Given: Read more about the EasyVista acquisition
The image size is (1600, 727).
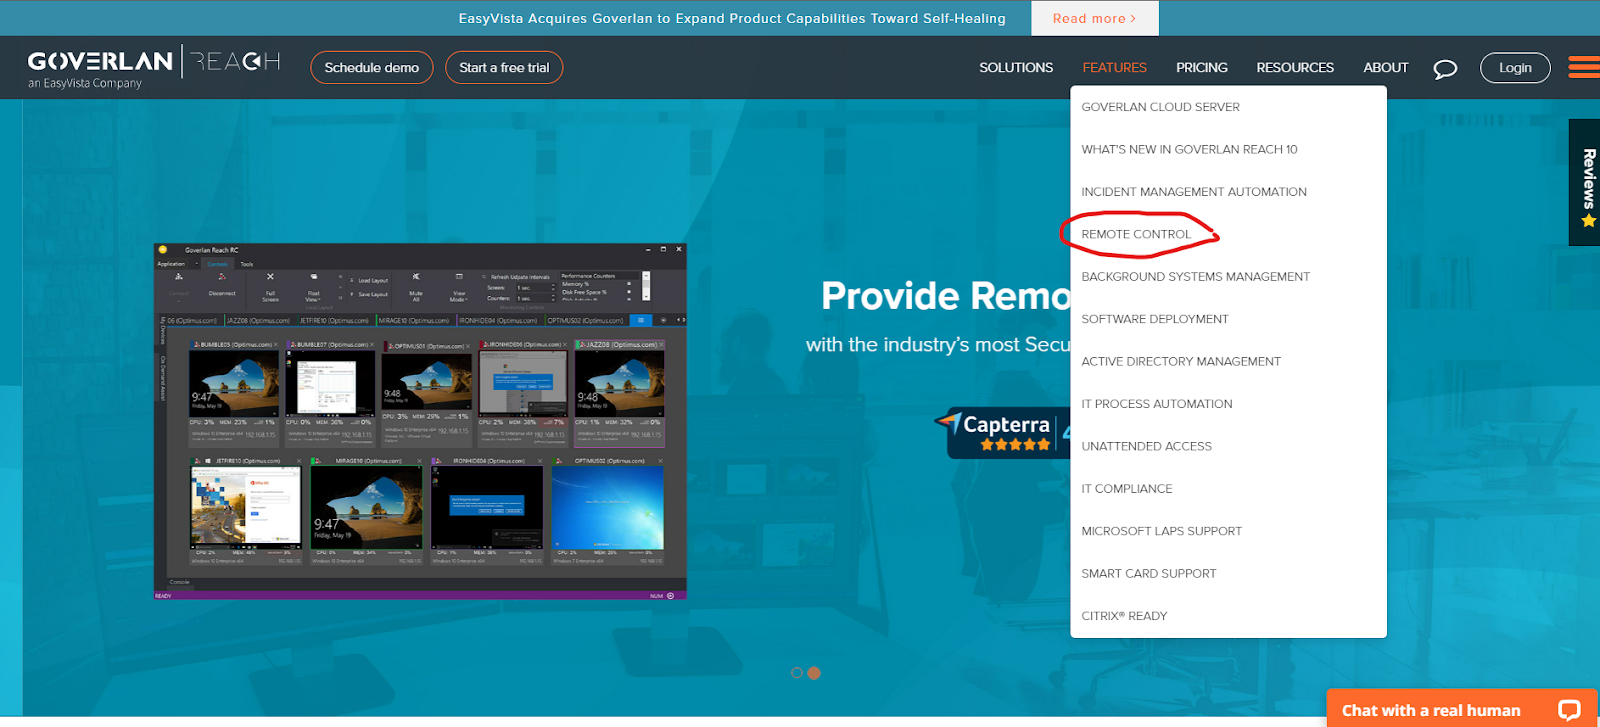Looking at the screenshot, I should pyautogui.click(x=1094, y=19).
